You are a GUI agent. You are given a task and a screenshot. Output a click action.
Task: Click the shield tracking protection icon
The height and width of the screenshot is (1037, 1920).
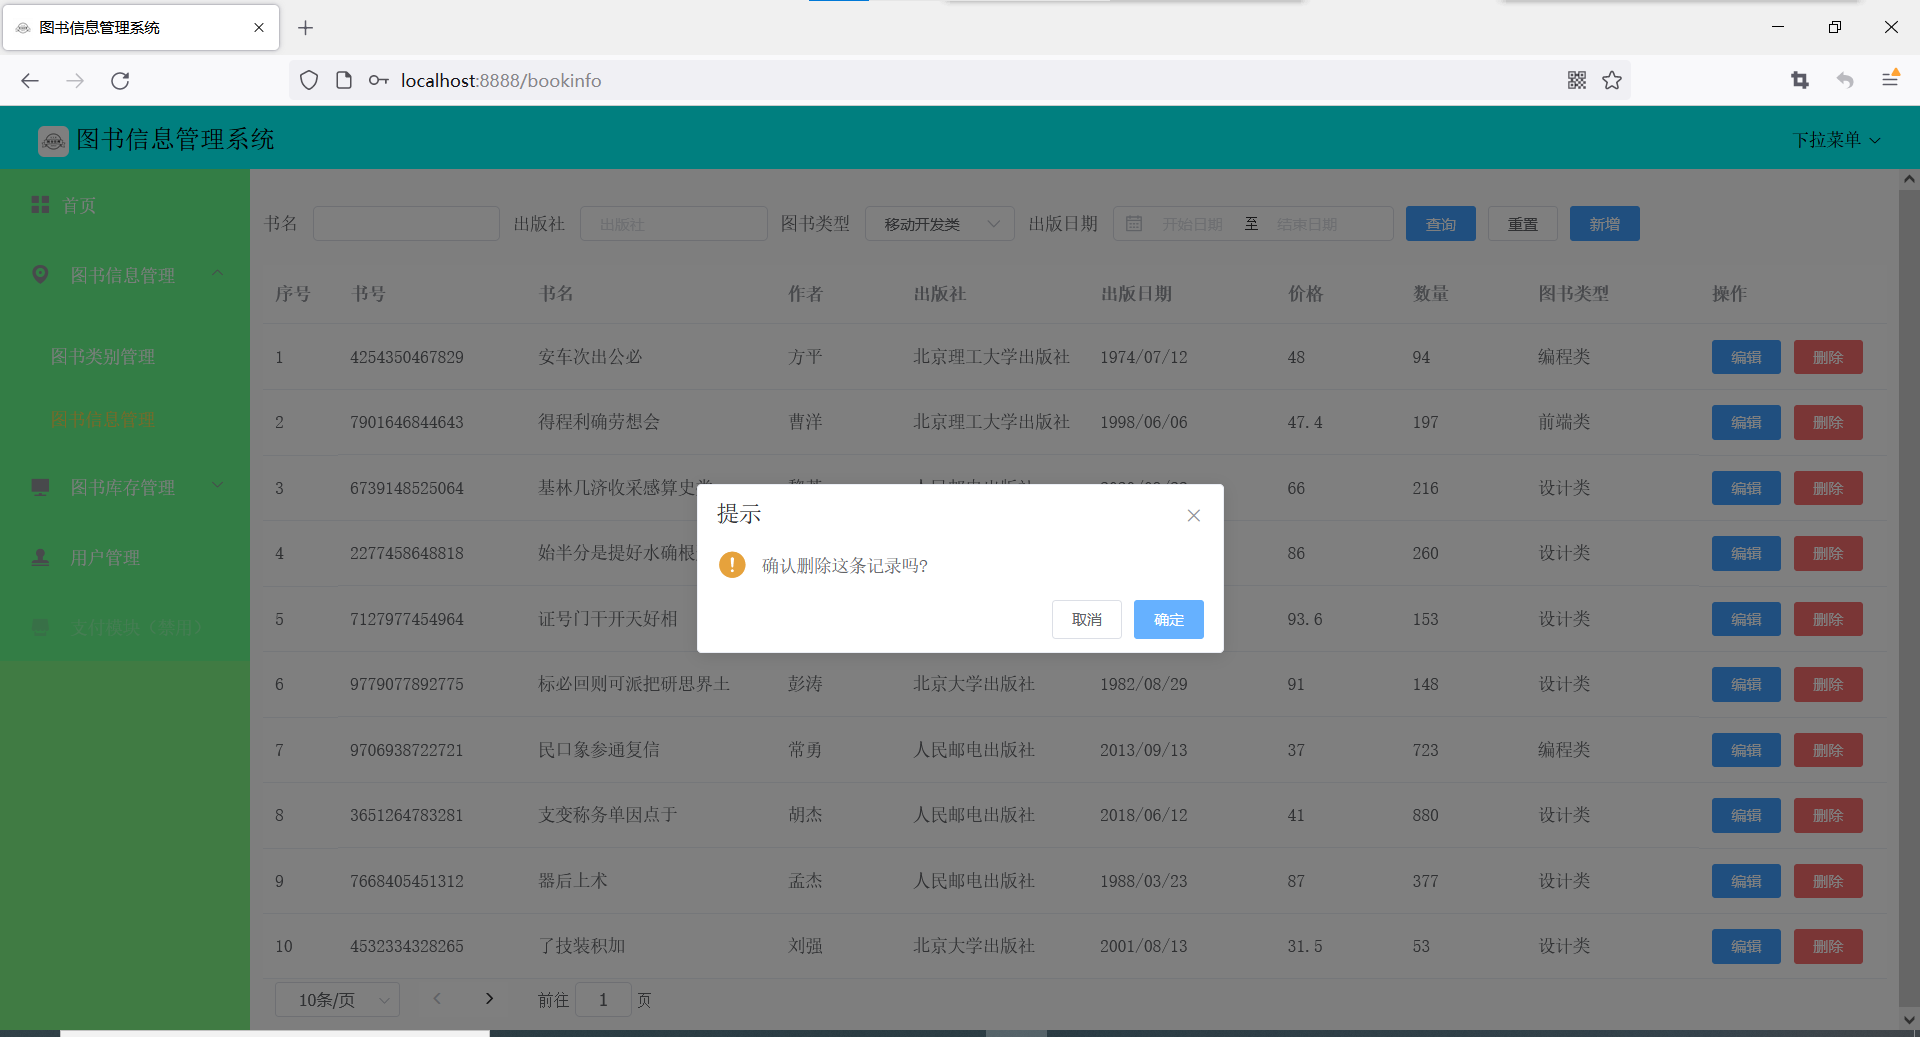click(309, 80)
